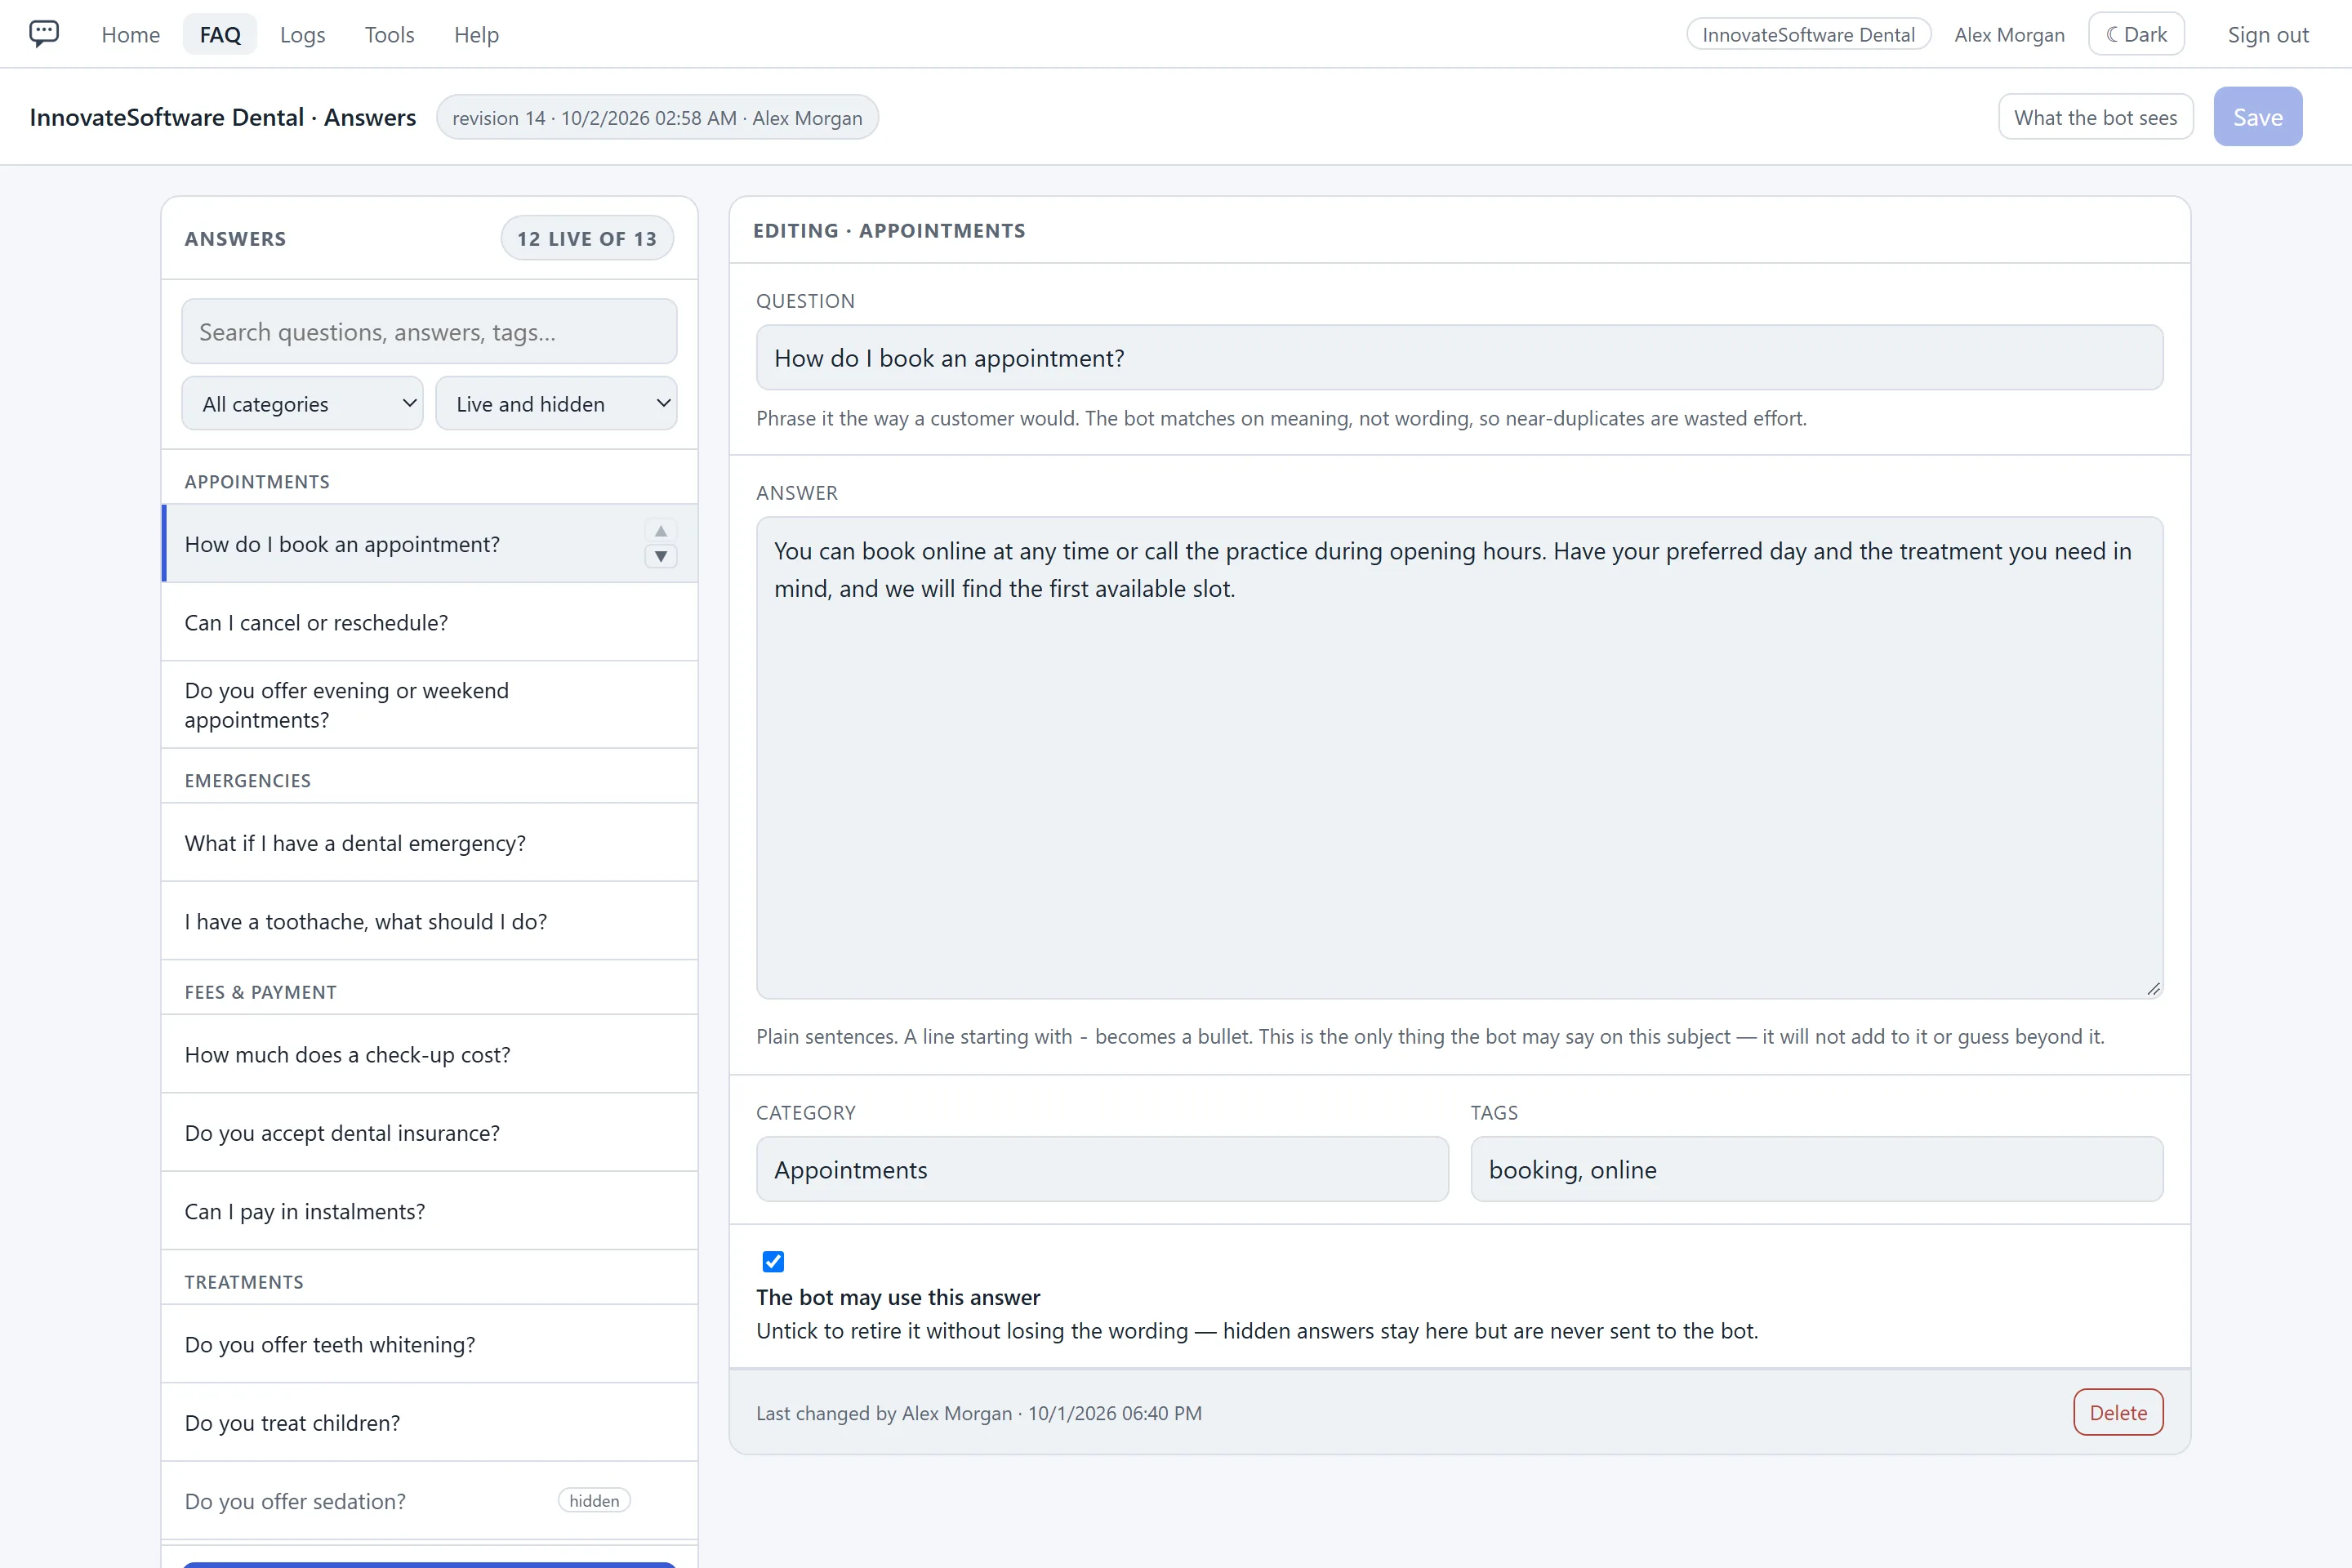This screenshot has height=1568, width=2352.
Task: Move the booking question down
Action: pyautogui.click(x=660, y=556)
